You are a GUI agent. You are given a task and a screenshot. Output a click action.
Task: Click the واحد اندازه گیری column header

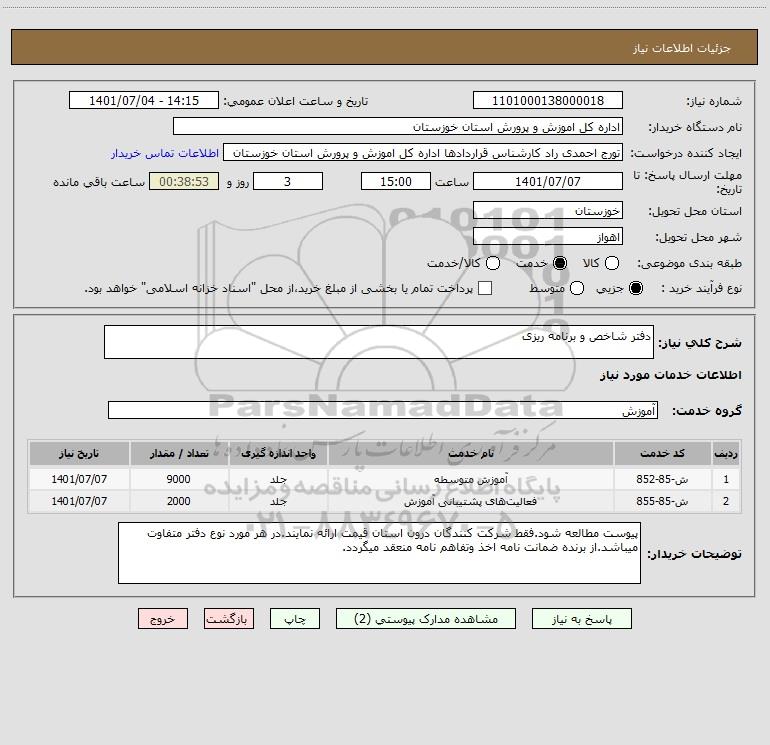coord(278,453)
